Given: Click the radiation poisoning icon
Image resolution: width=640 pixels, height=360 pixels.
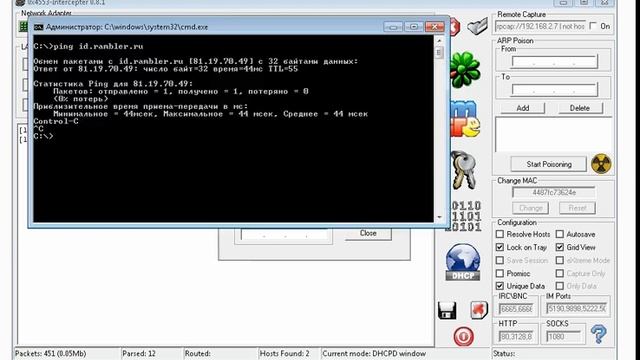Looking at the screenshot, I should click(x=601, y=164).
